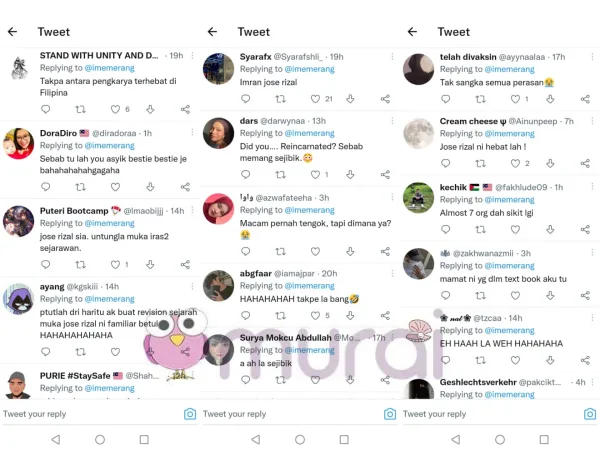Open overflow menu on telah divaksin's reply
600x450 pixels.
(592, 57)
